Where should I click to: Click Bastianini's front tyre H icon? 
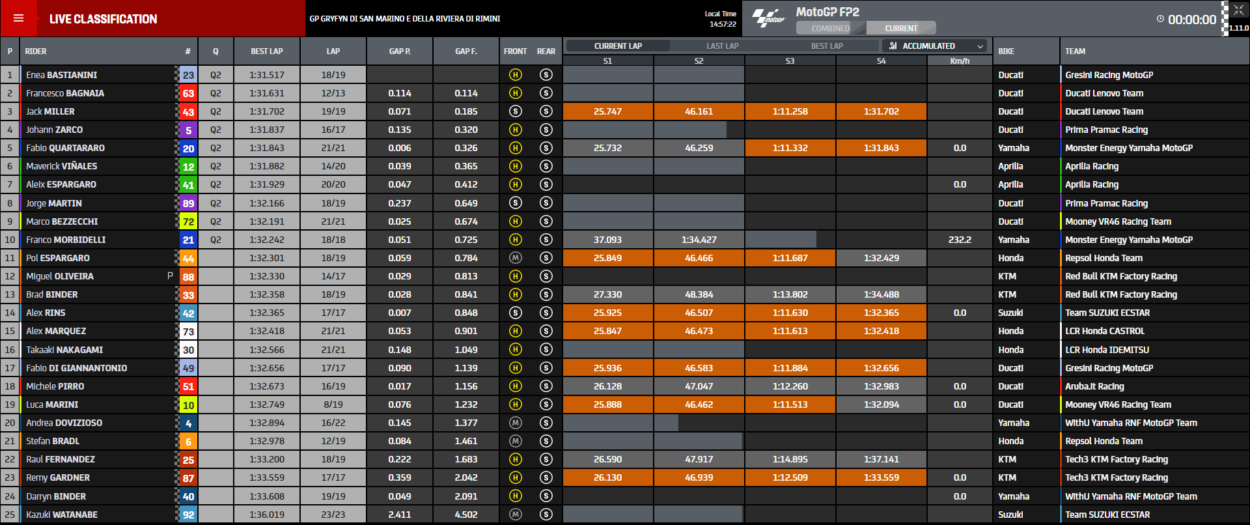516,75
